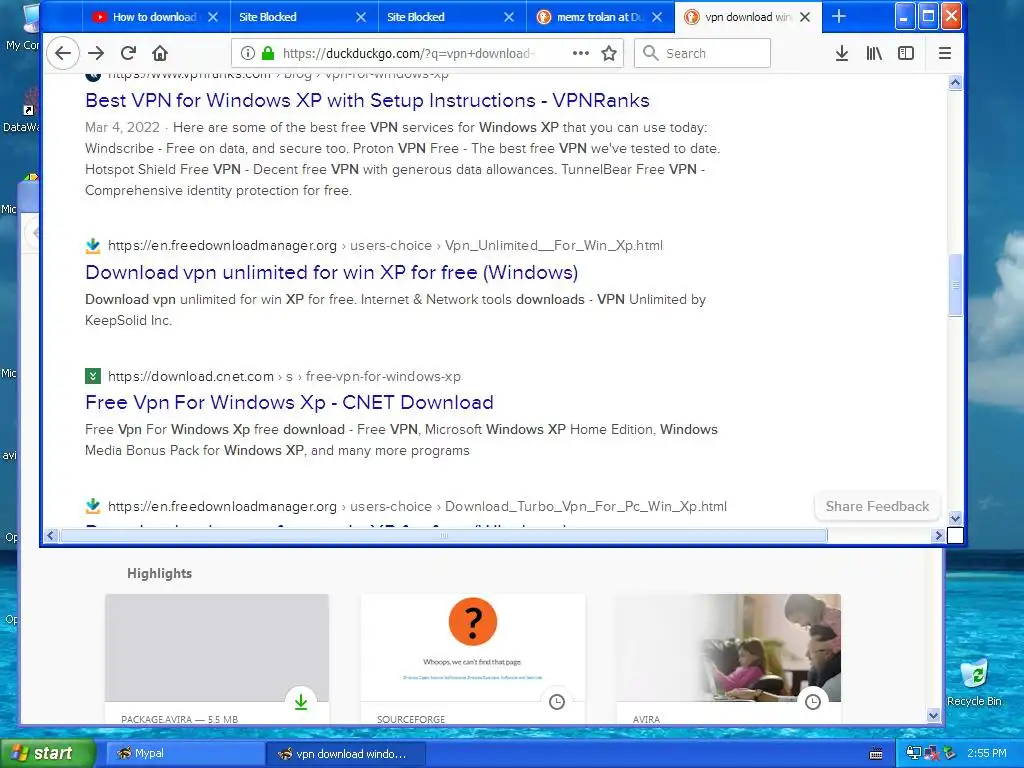Click CNET green favicon beside result
The image size is (1024, 768).
[x=93, y=376]
